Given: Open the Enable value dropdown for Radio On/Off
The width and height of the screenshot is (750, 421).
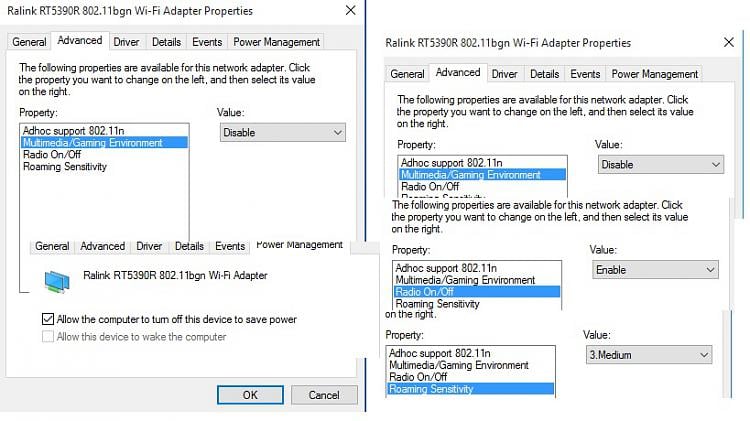Looking at the screenshot, I should (655, 270).
